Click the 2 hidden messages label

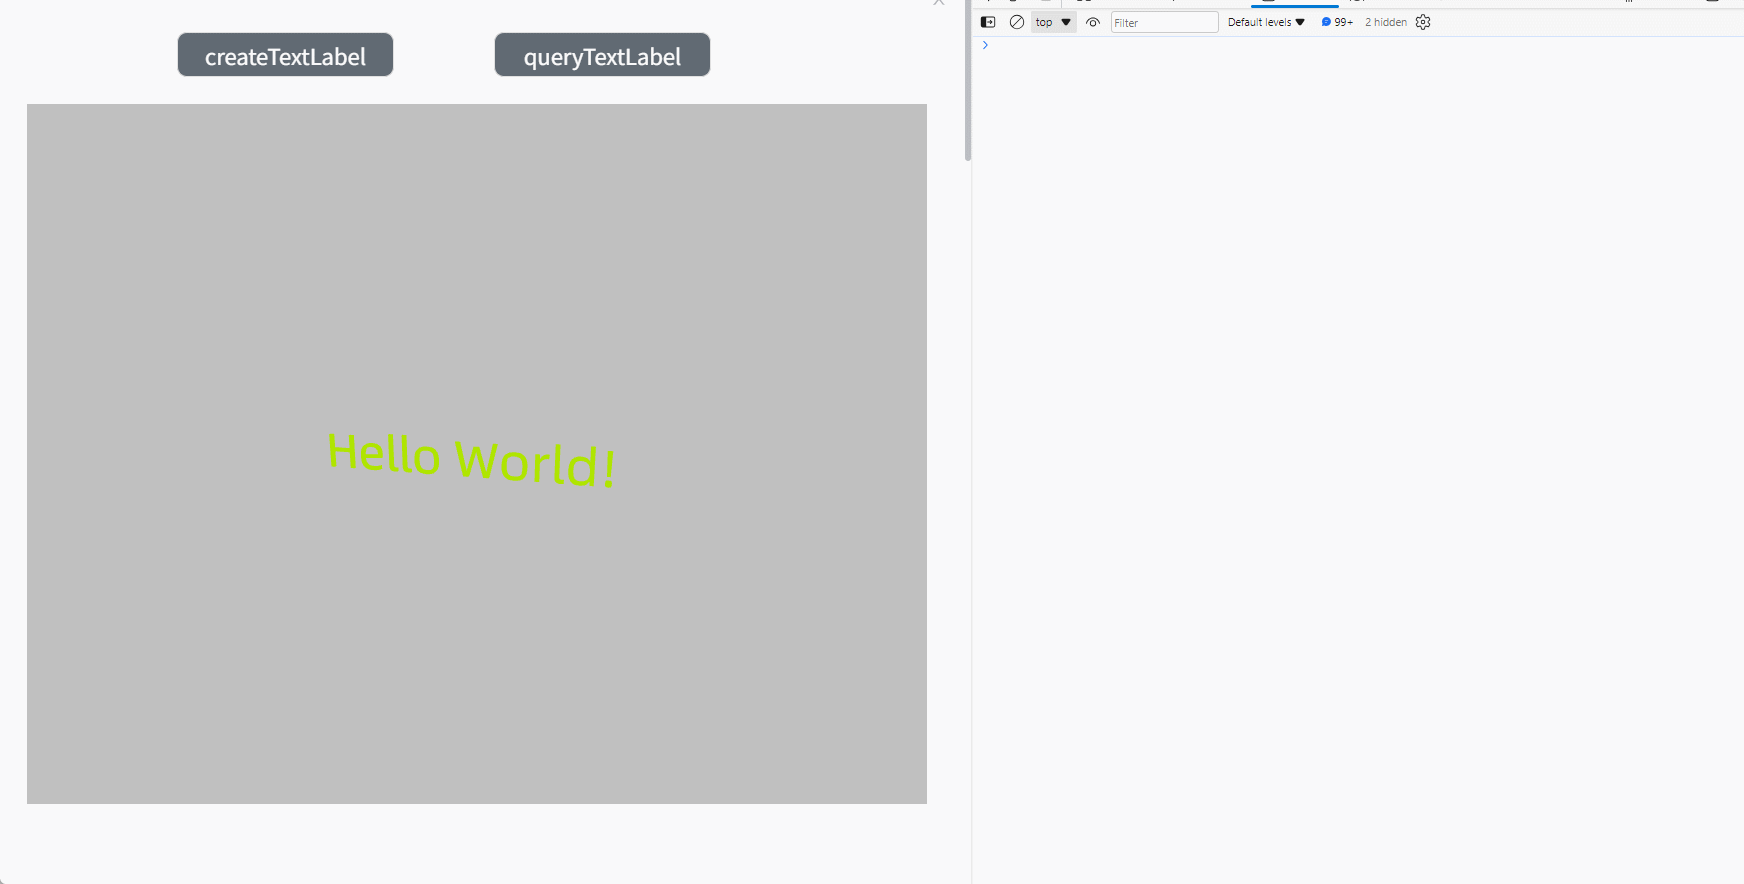1385,22
